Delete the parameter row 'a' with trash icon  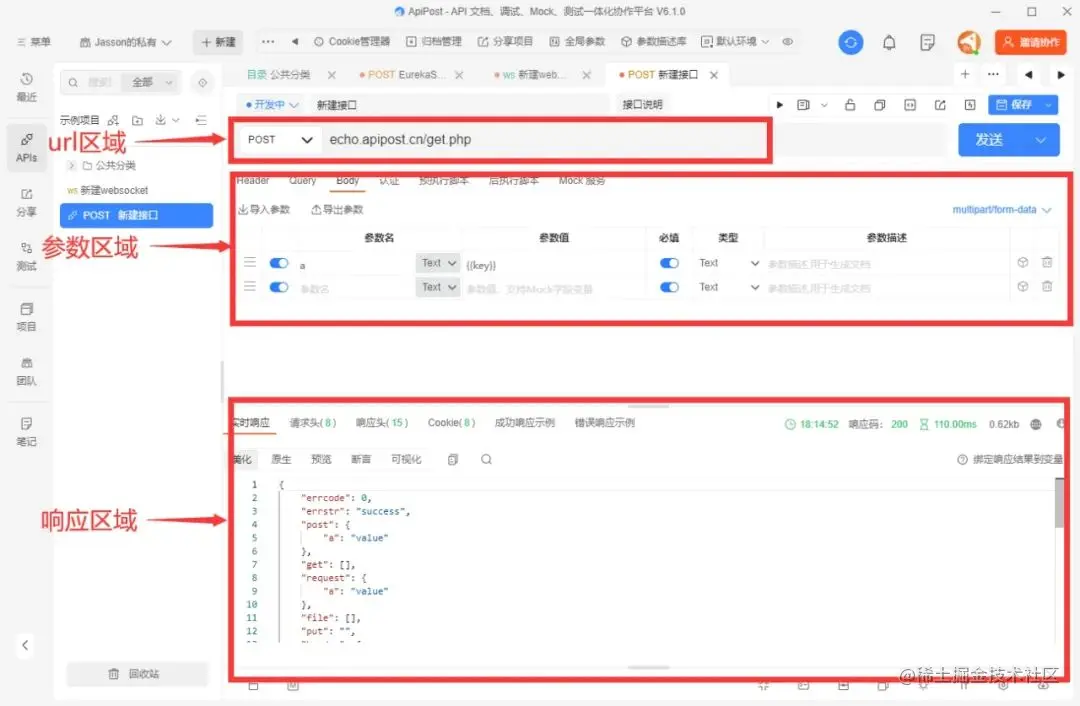tap(1047, 262)
